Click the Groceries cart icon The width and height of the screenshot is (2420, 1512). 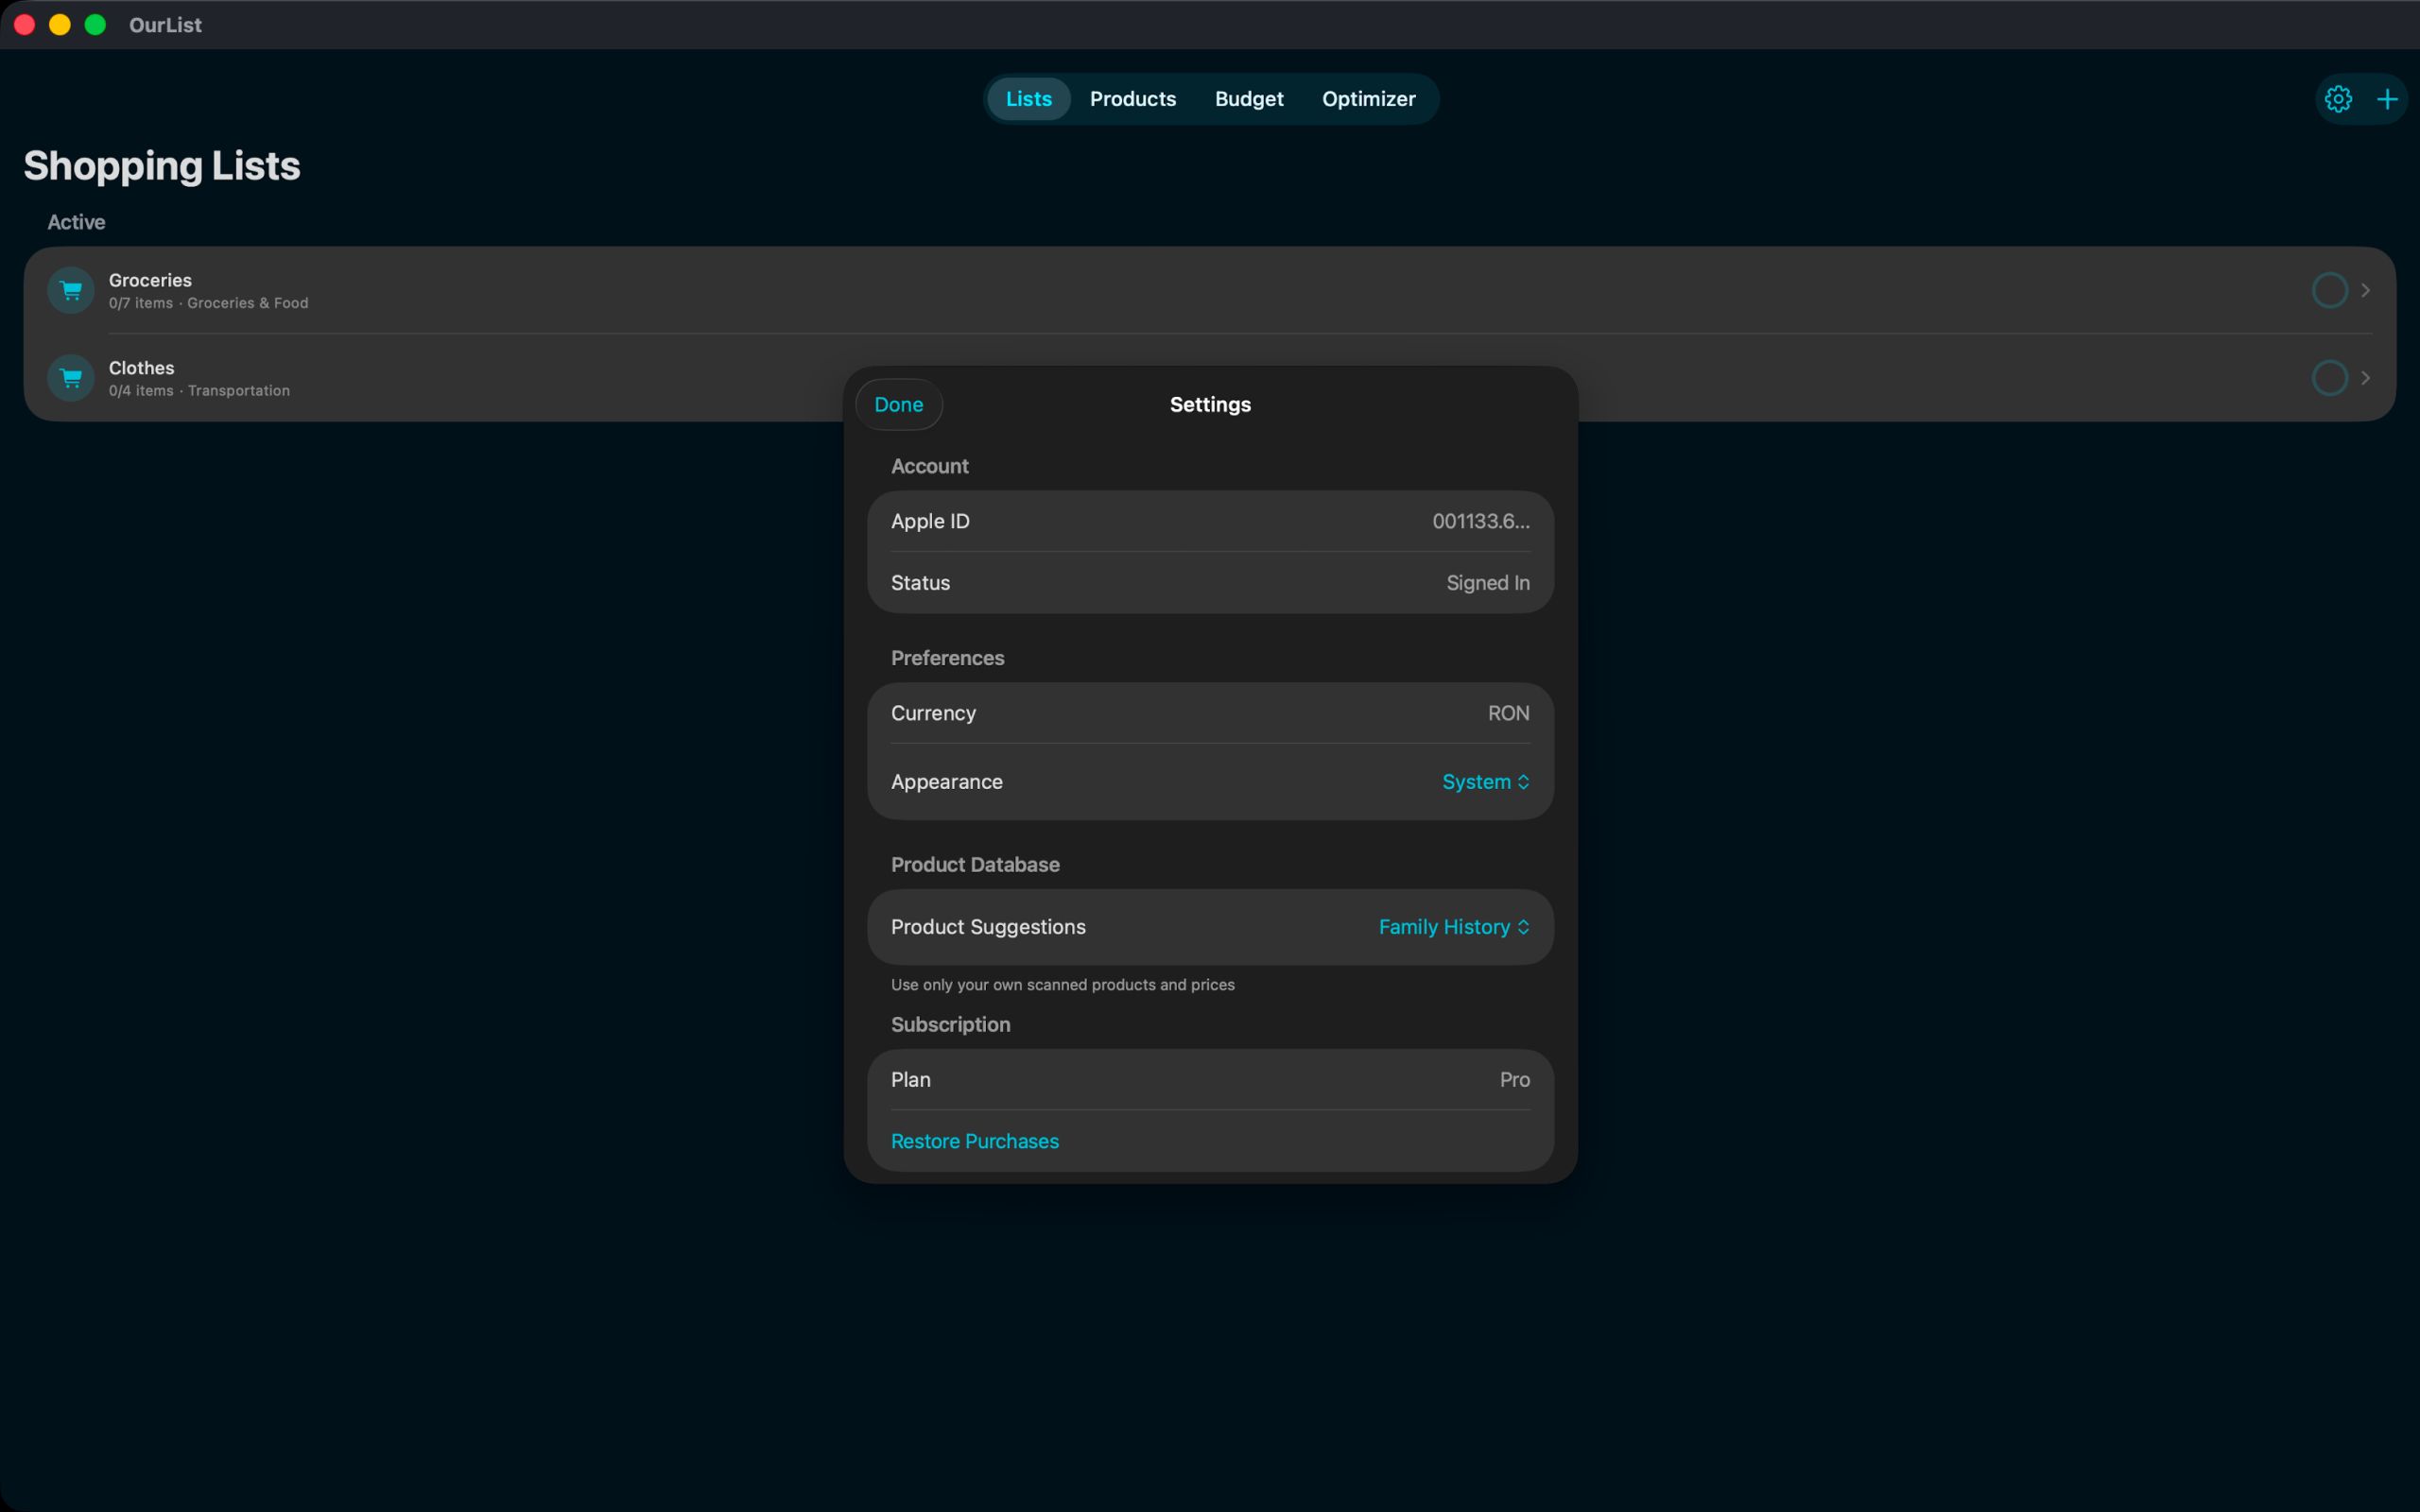(x=71, y=290)
